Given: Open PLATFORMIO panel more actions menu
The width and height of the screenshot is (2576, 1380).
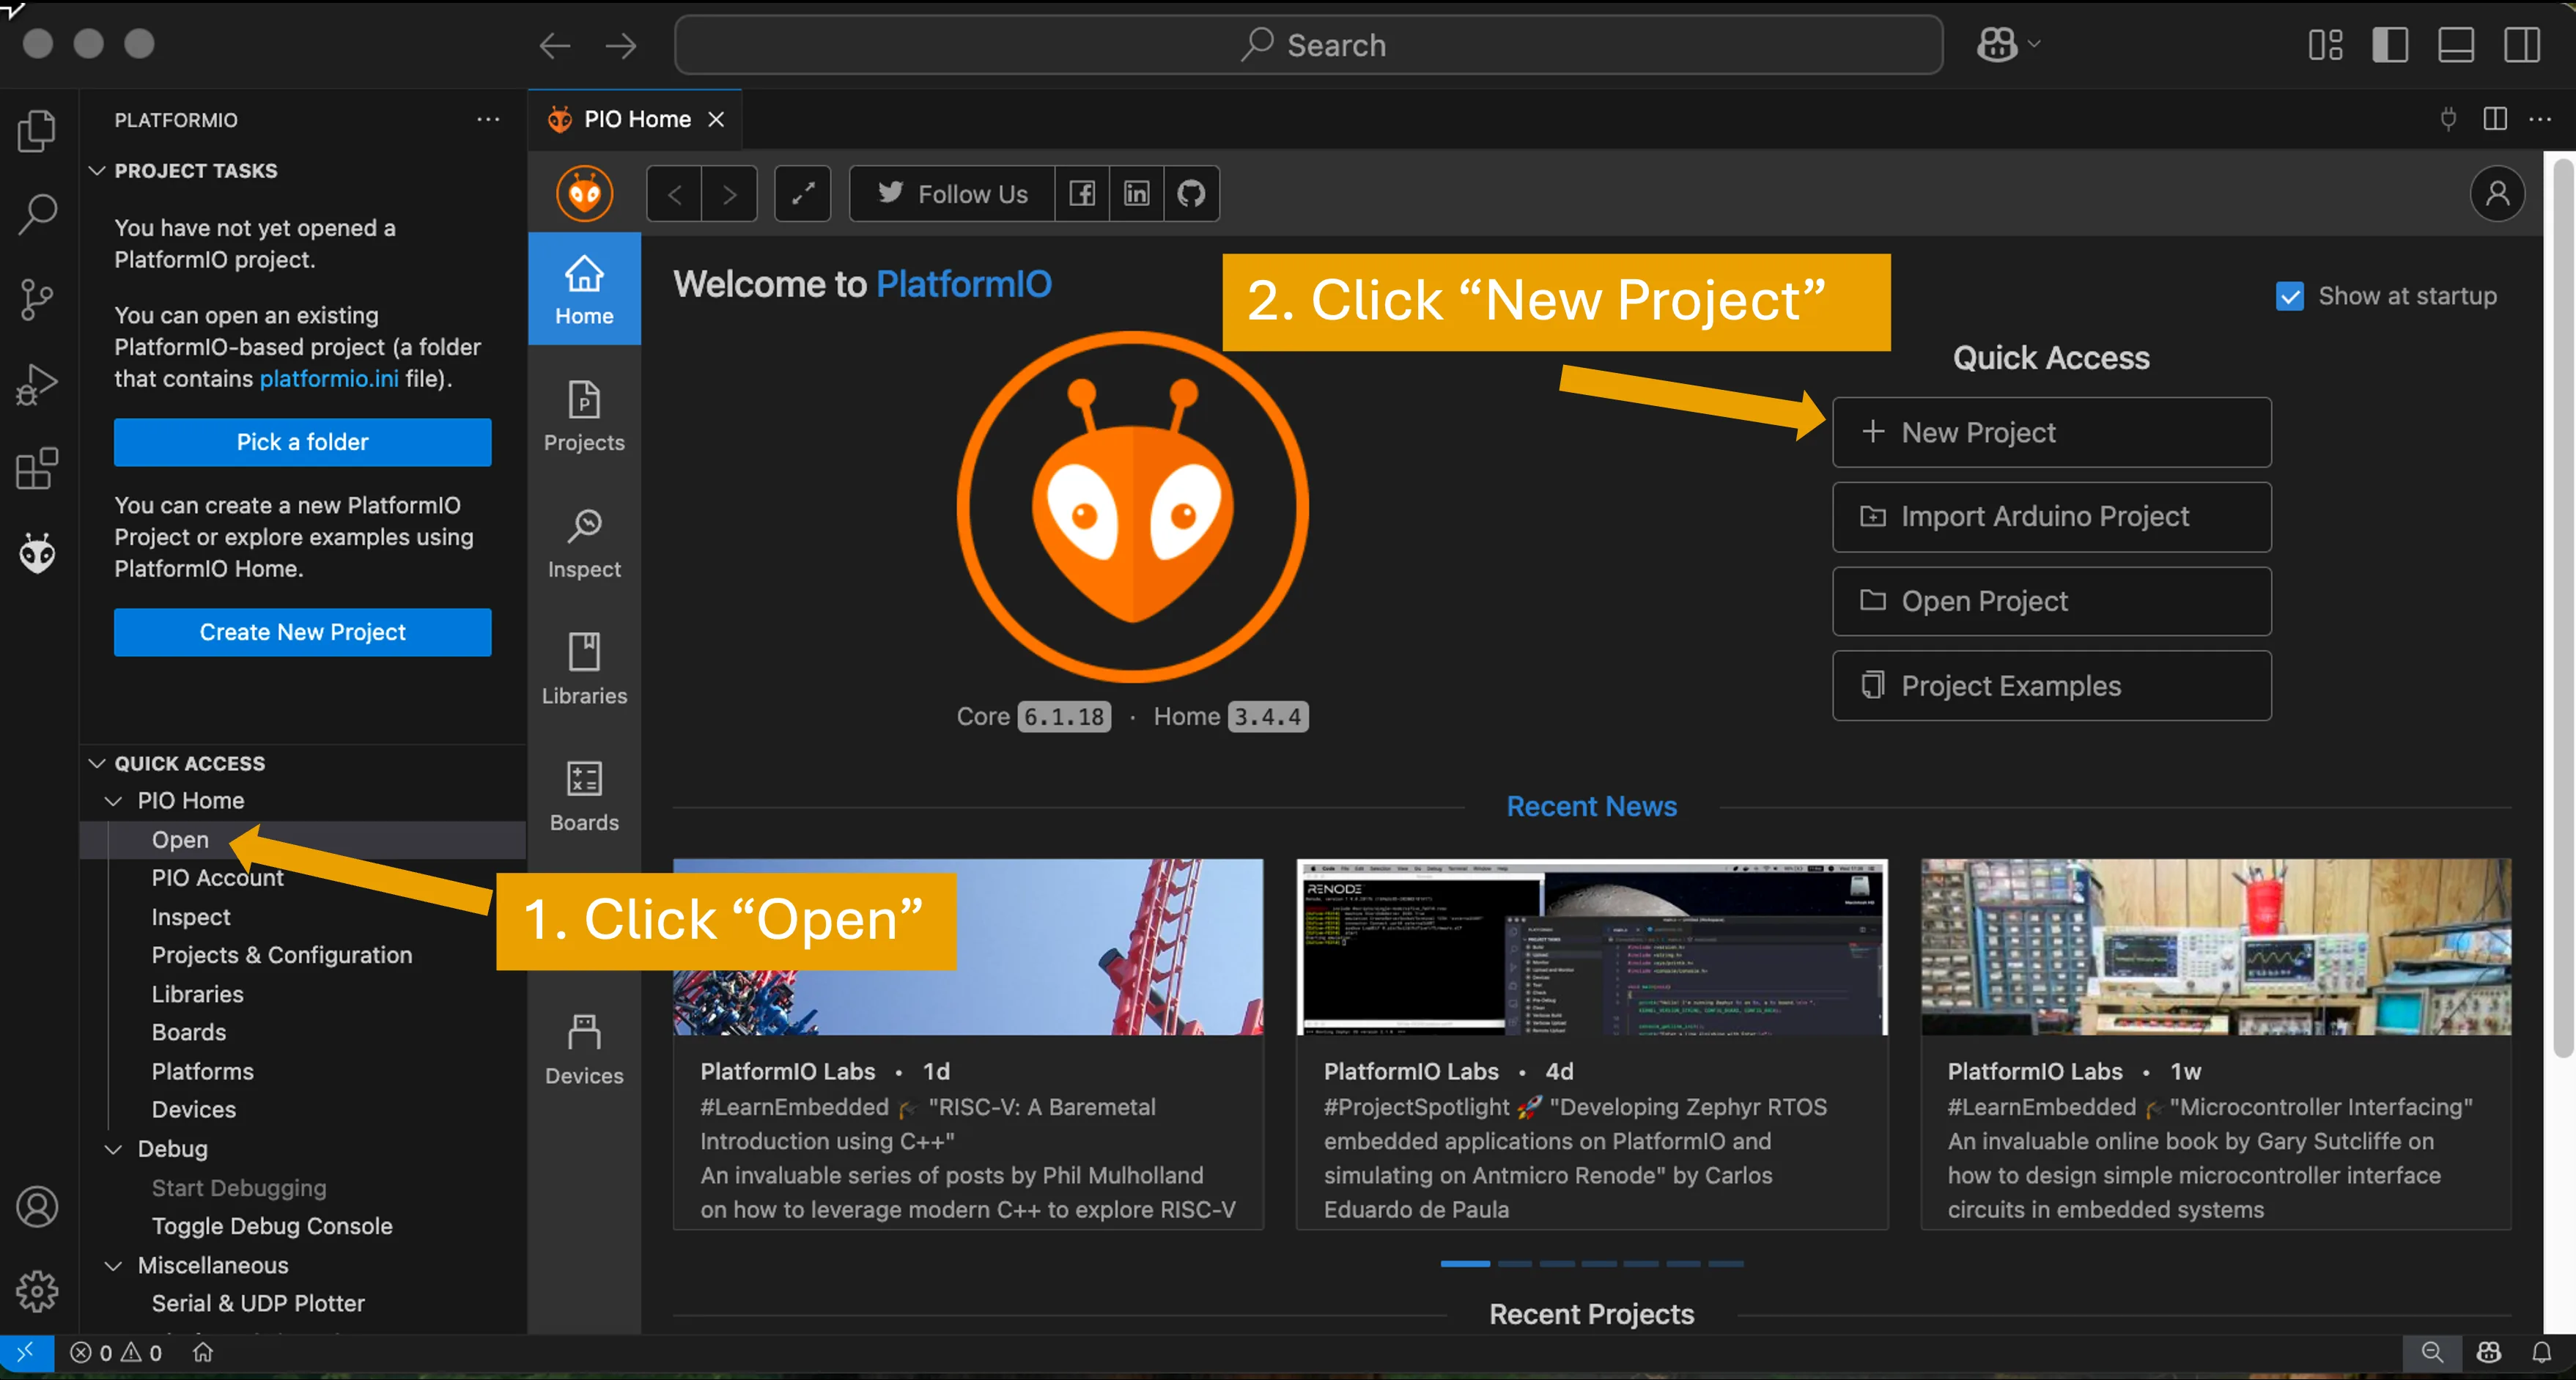Looking at the screenshot, I should (488, 119).
